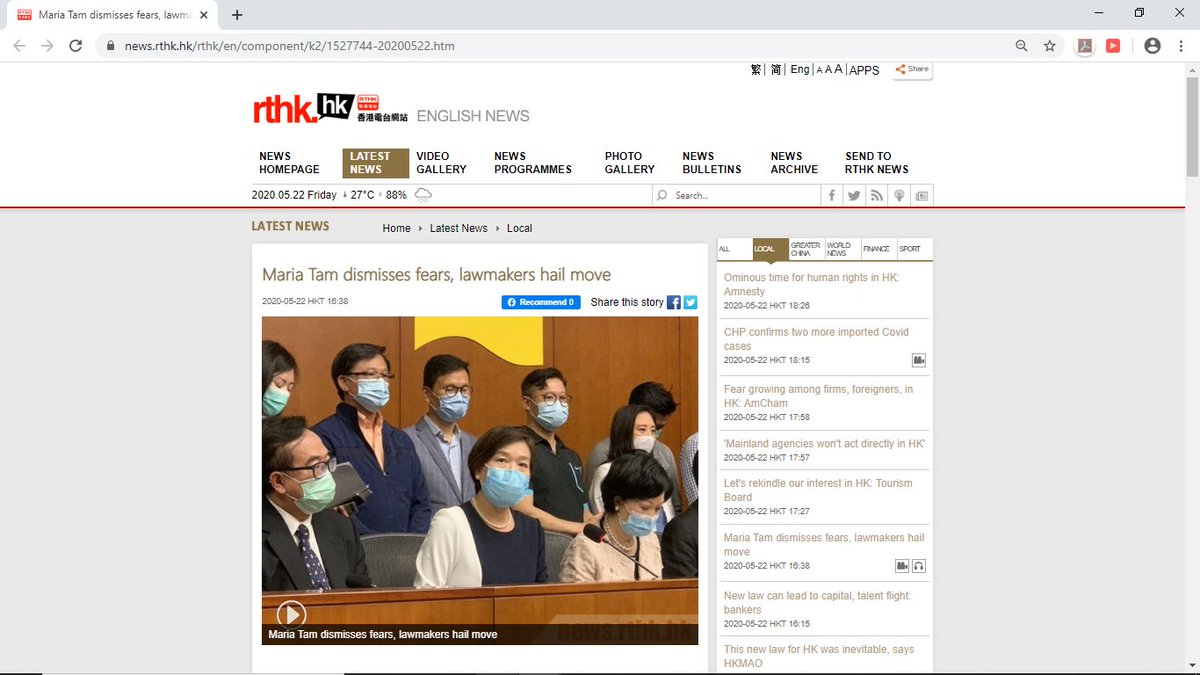Go to Home in the breadcrumb
The height and width of the screenshot is (675, 1200).
point(397,228)
